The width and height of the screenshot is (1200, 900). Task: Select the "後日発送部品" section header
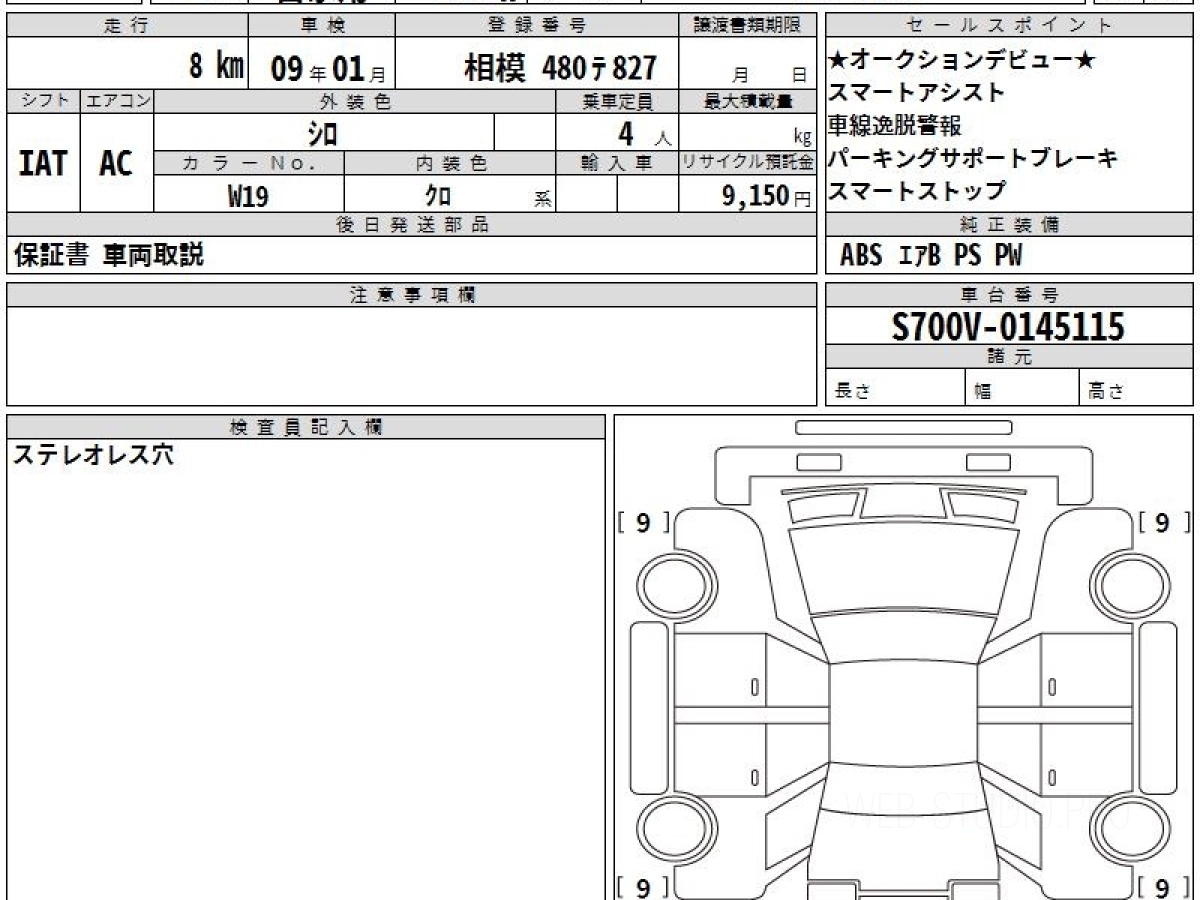pos(412,225)
